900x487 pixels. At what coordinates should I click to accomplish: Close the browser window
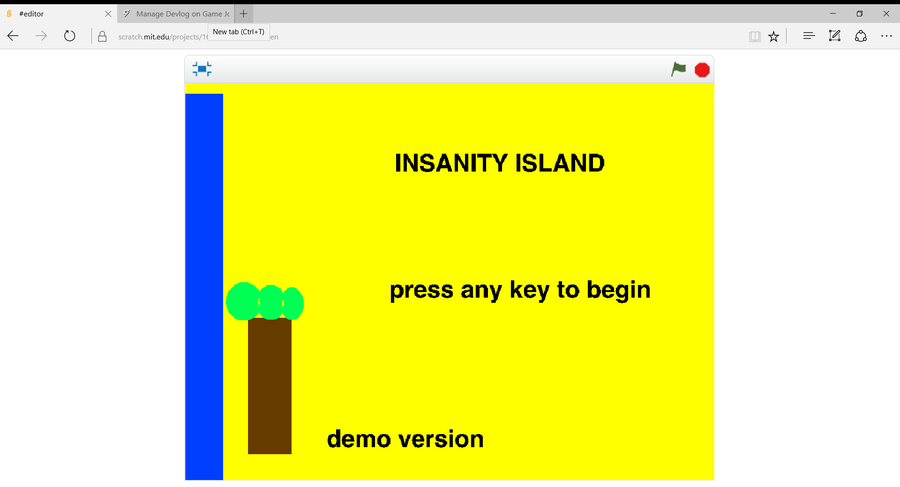[886, 14]
